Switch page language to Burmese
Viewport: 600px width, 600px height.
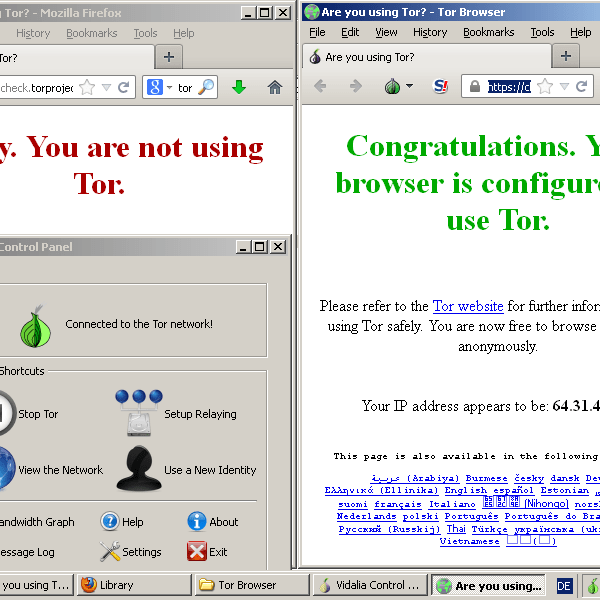[x=486, y=478]
